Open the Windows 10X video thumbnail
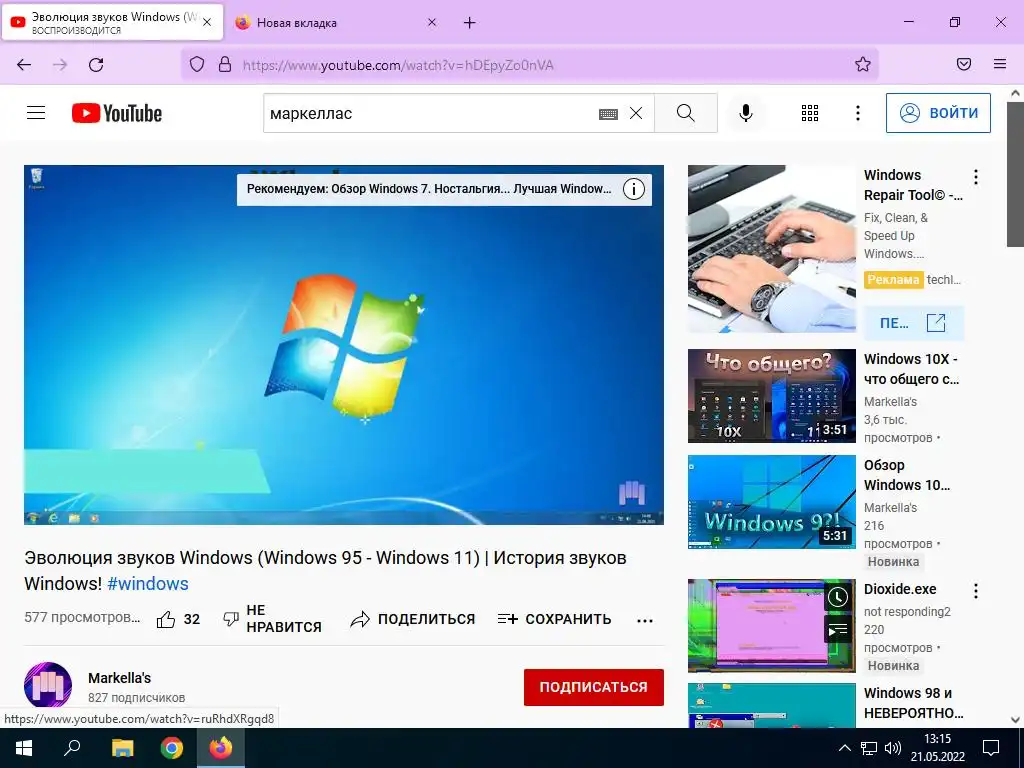Viewport: 1024px width, 768px height. (x=771, y=396)
